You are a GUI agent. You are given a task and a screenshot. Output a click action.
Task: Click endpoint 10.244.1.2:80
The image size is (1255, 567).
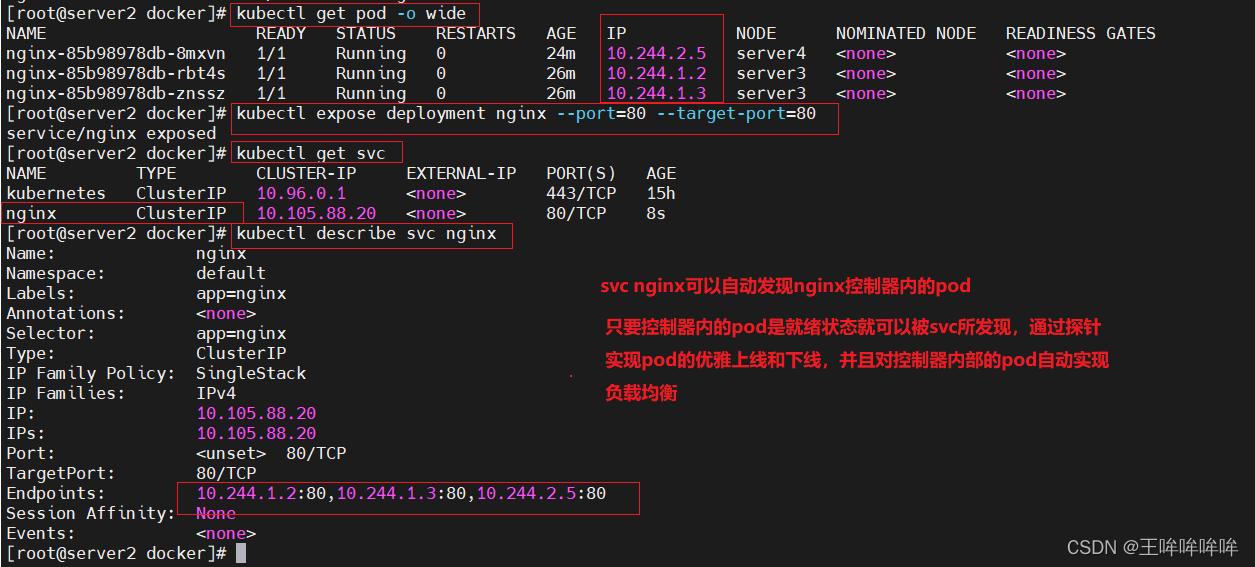coord(261,493)
